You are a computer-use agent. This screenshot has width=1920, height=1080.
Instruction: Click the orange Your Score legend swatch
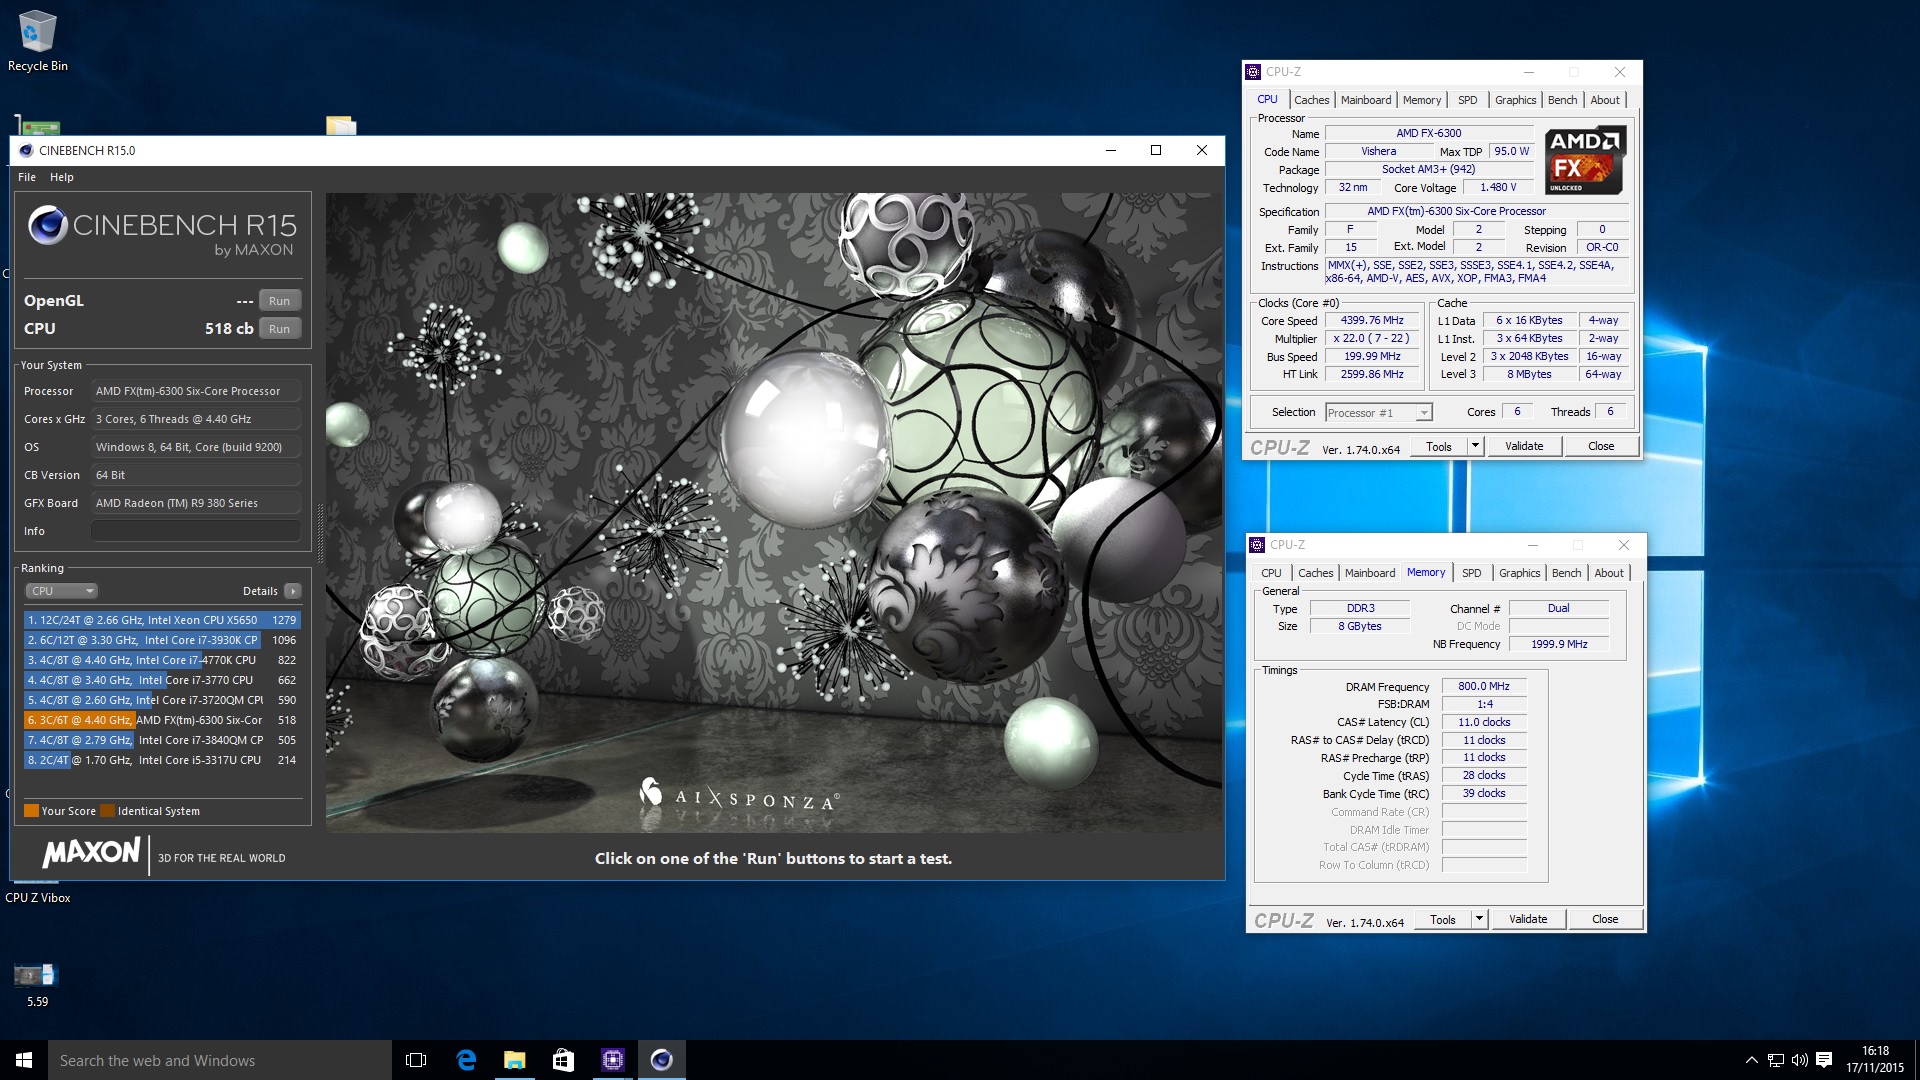(x=31, y=811)
